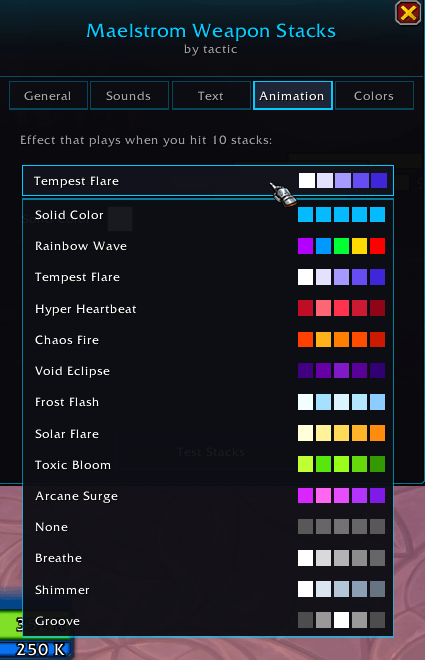Choose the Breathe animation
This screenshot has width=425, height=660.
click(208, 558)
